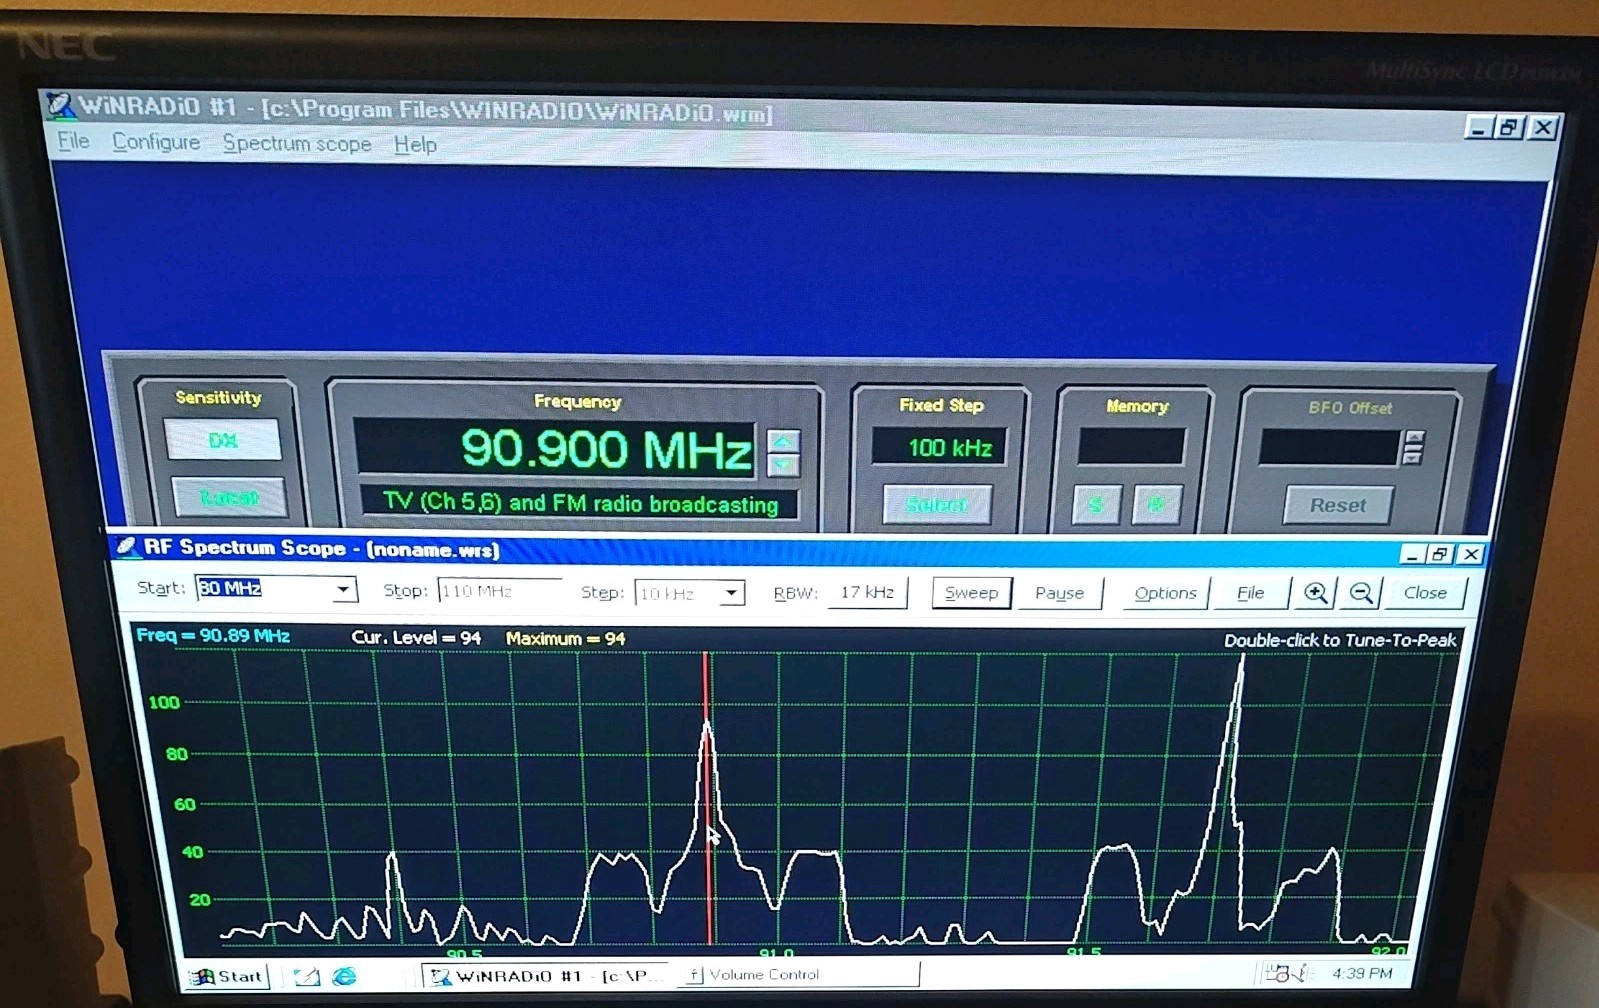This screenshot has width=1599, height=1008.
Task: Click the Stop frequency input field
Action: (x=498, y=591)
